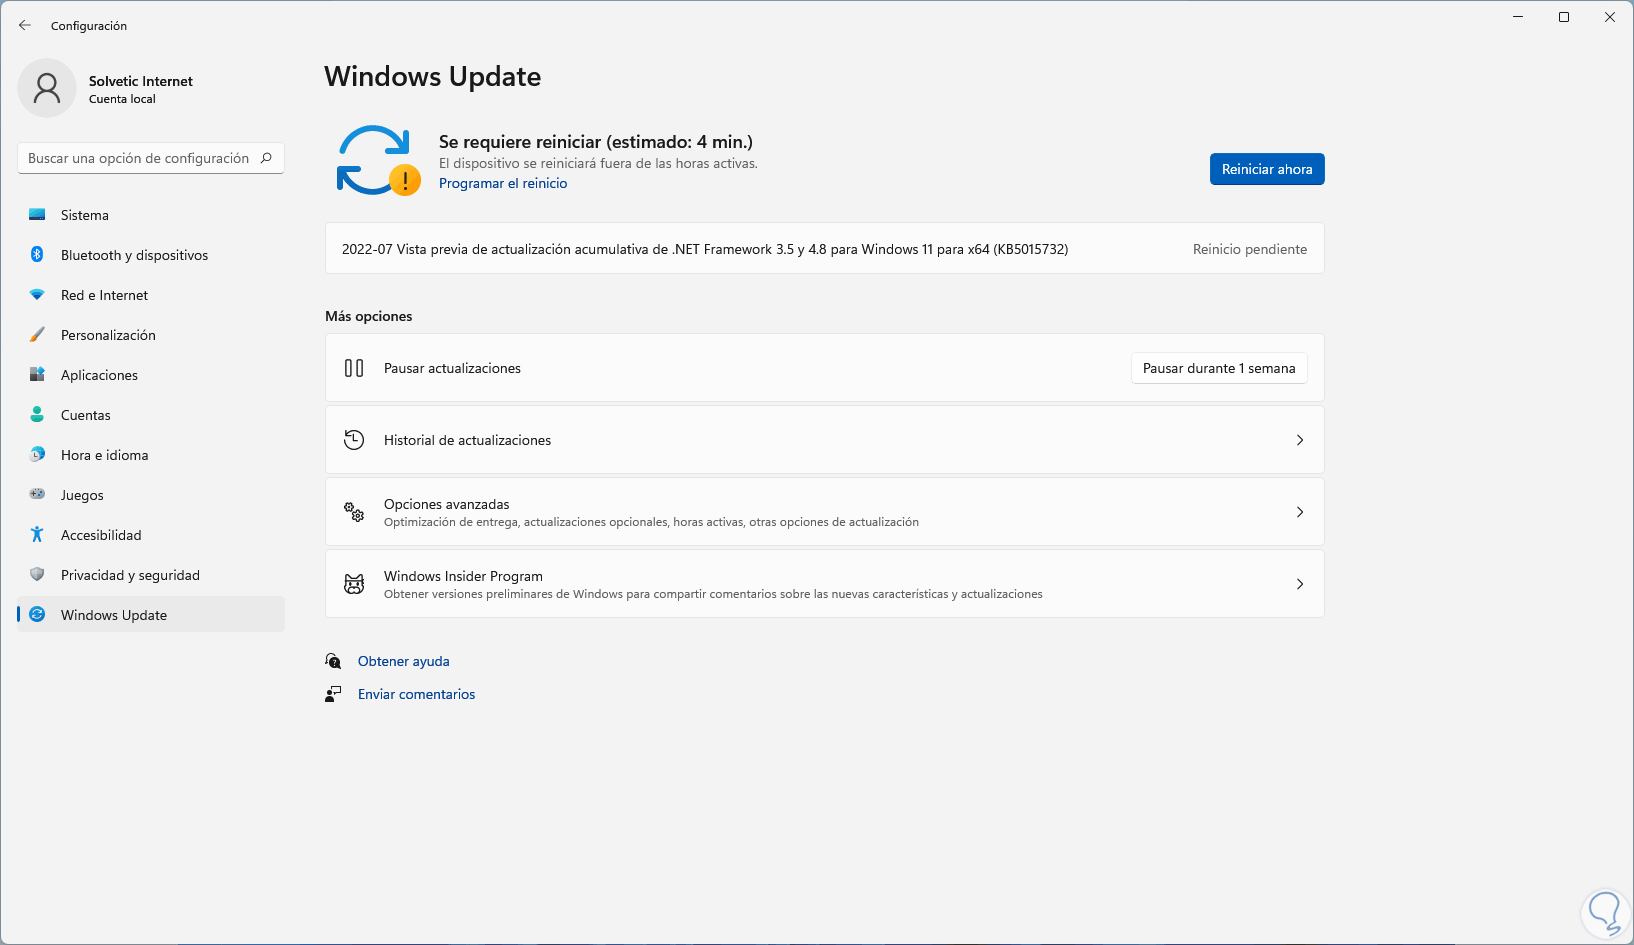Viewport: 1634px width, 945px height.
Task: Select Privacidad y seguridad icon
Action: pos(37,574)
